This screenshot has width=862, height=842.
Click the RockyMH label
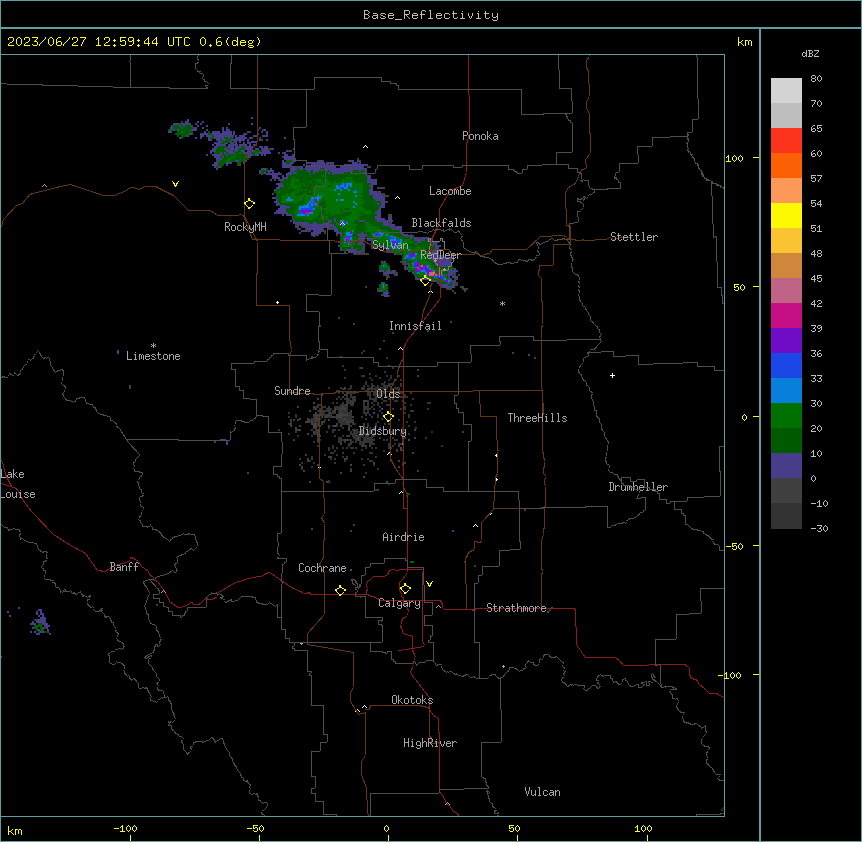point(245,227)
